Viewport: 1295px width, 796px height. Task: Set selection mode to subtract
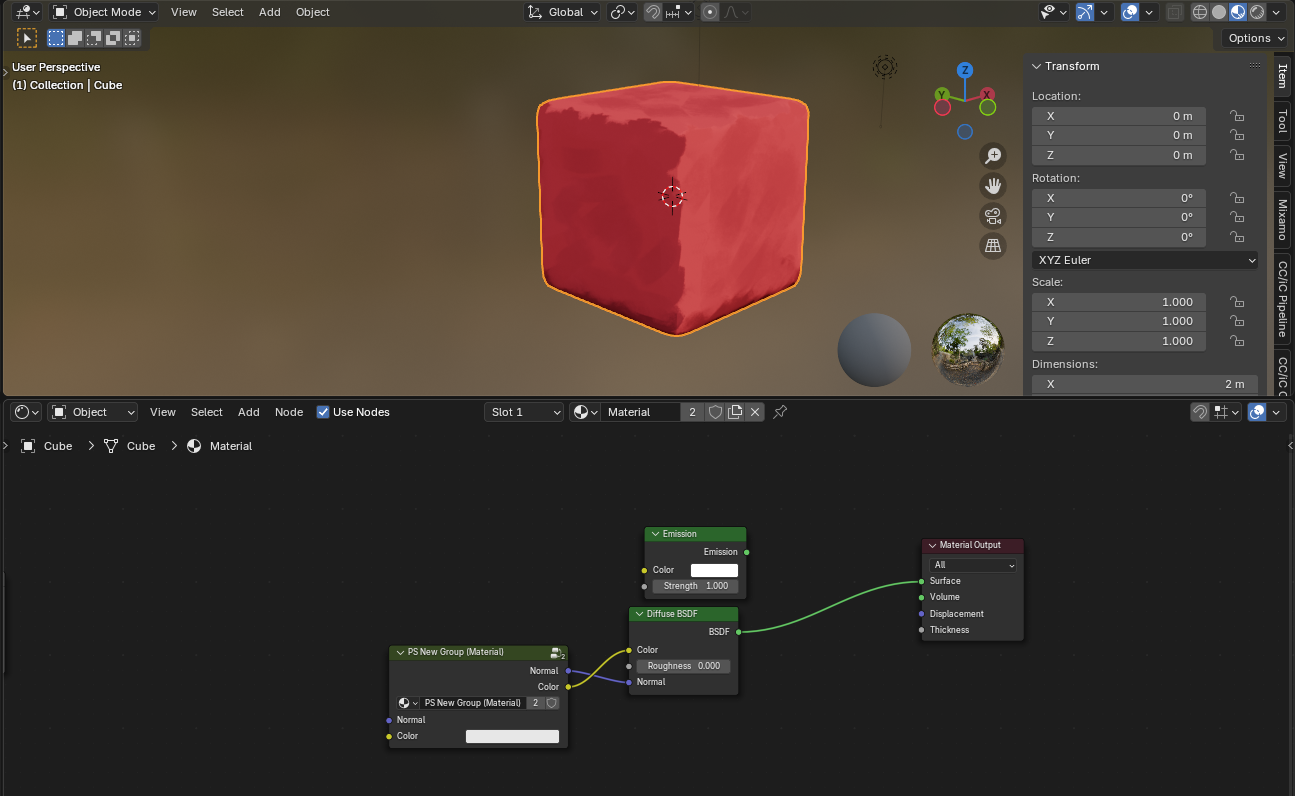[94, 38]
